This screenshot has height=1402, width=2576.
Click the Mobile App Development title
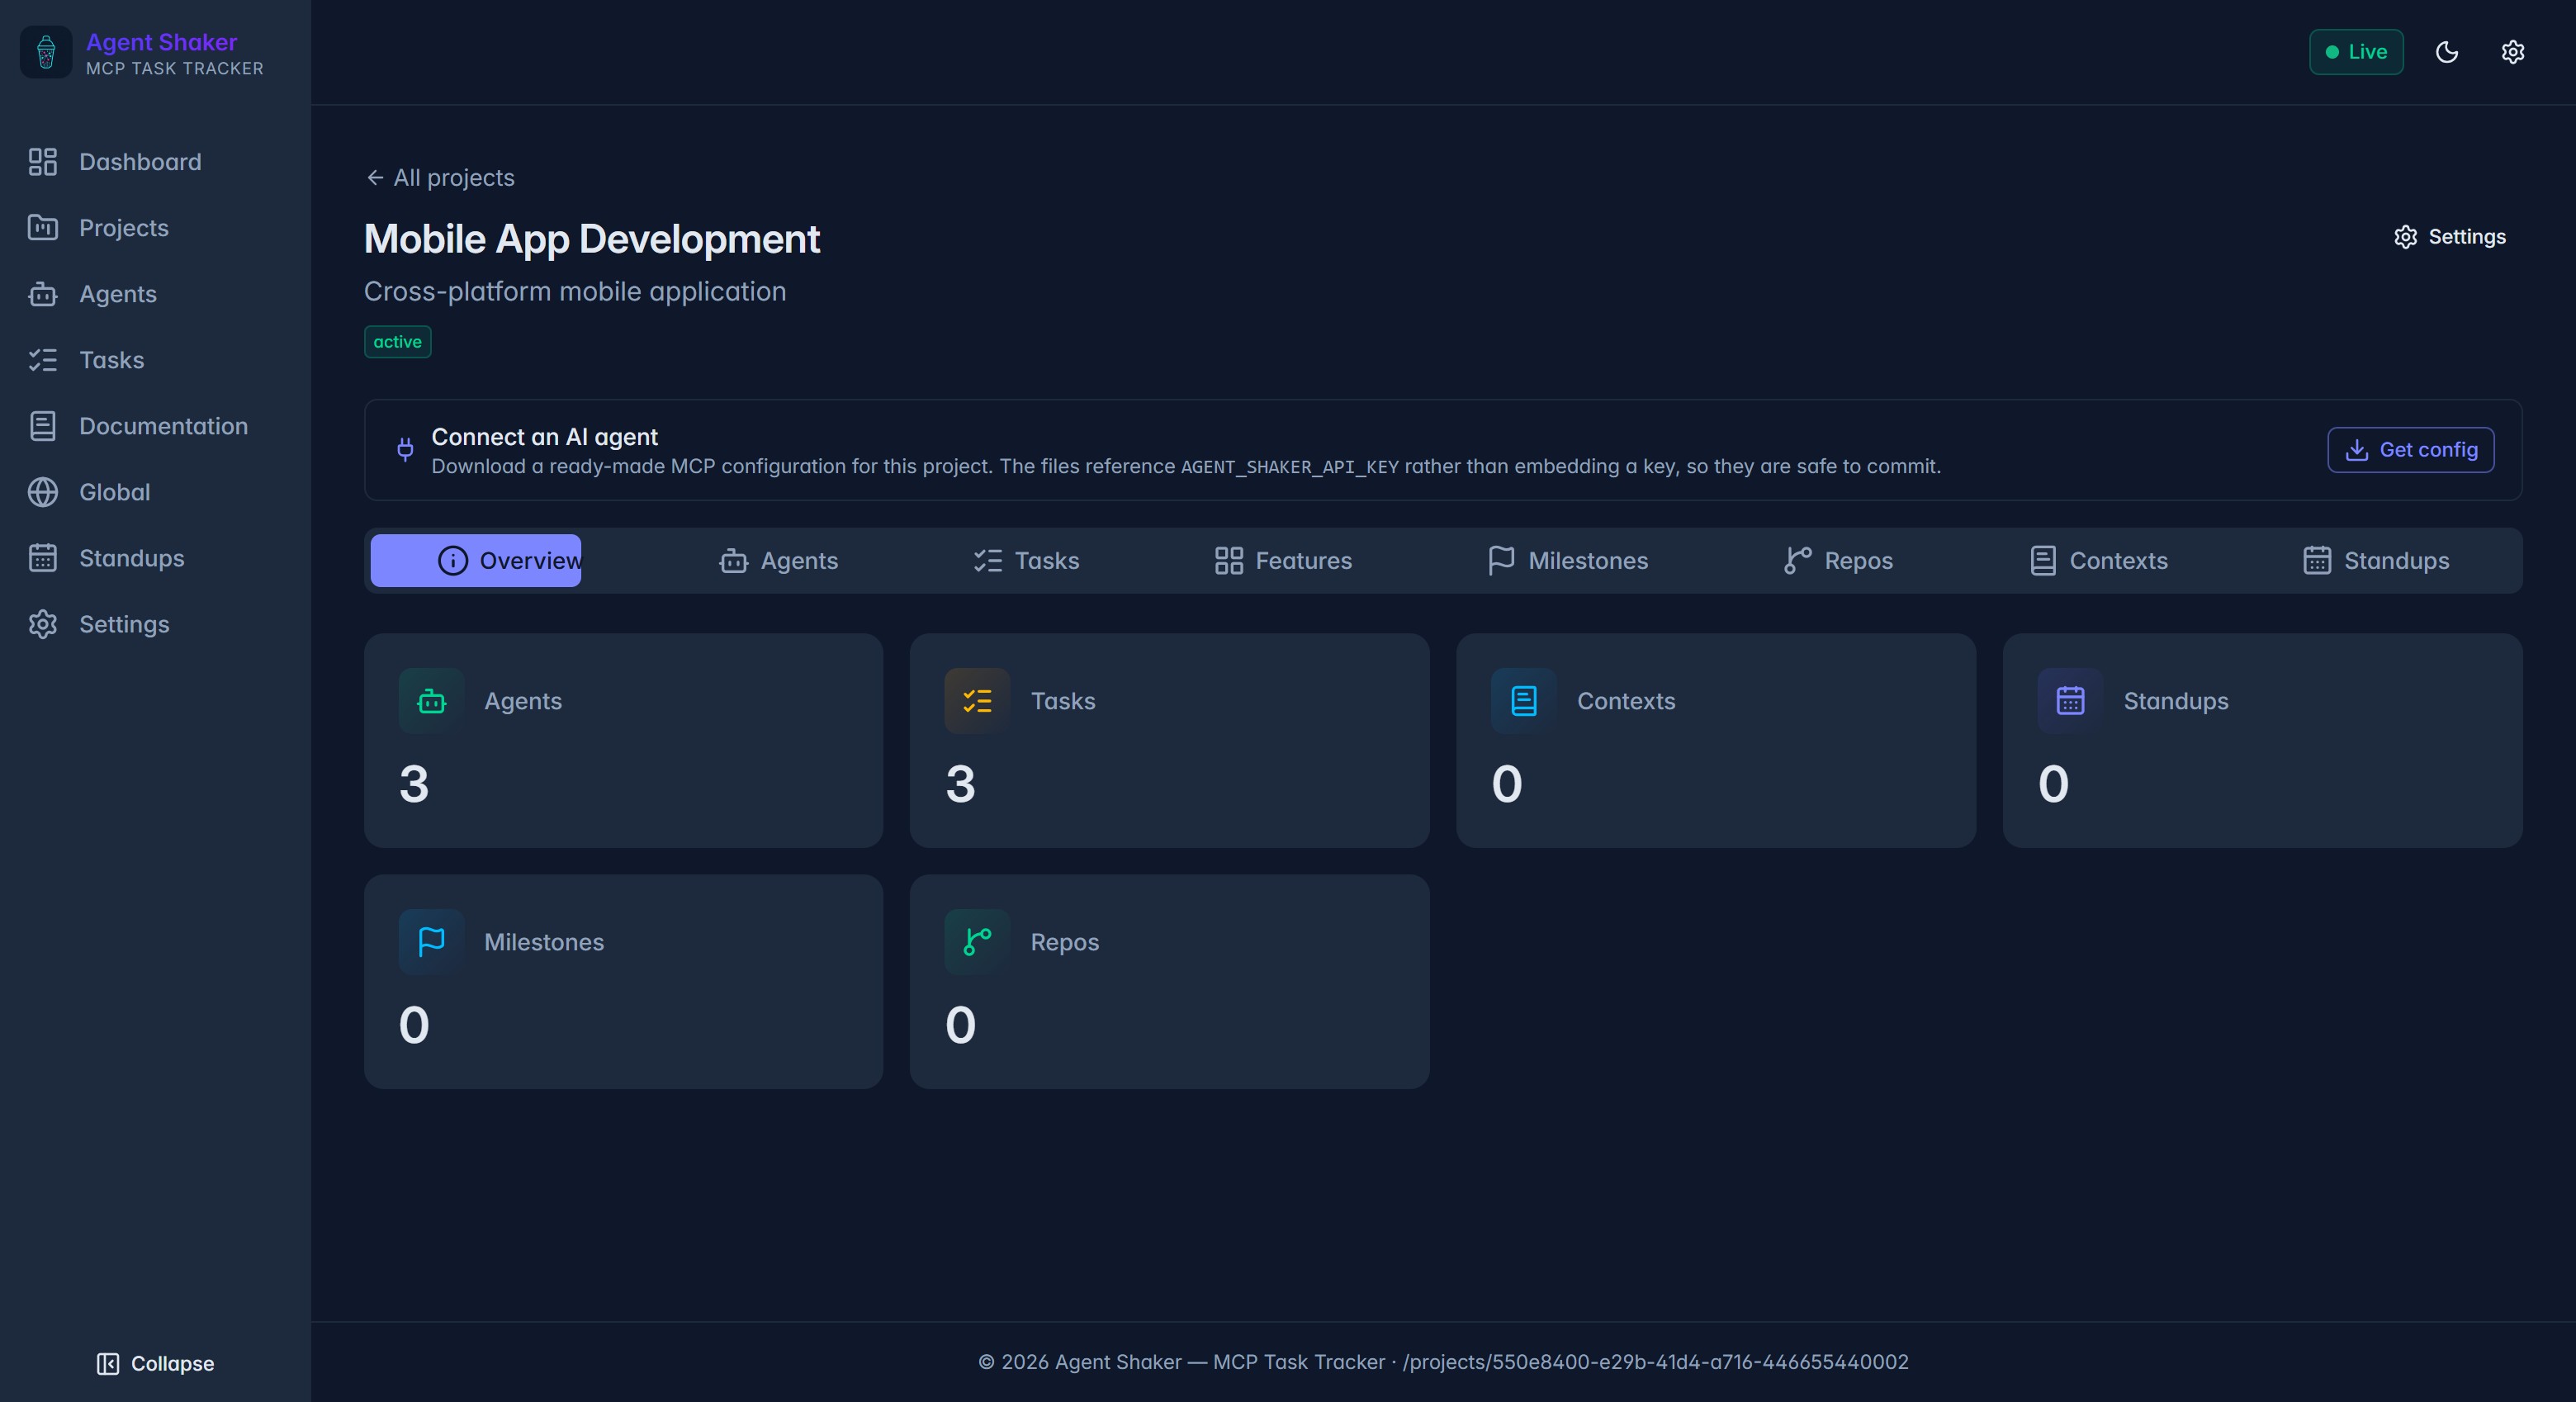click(592, 240)
